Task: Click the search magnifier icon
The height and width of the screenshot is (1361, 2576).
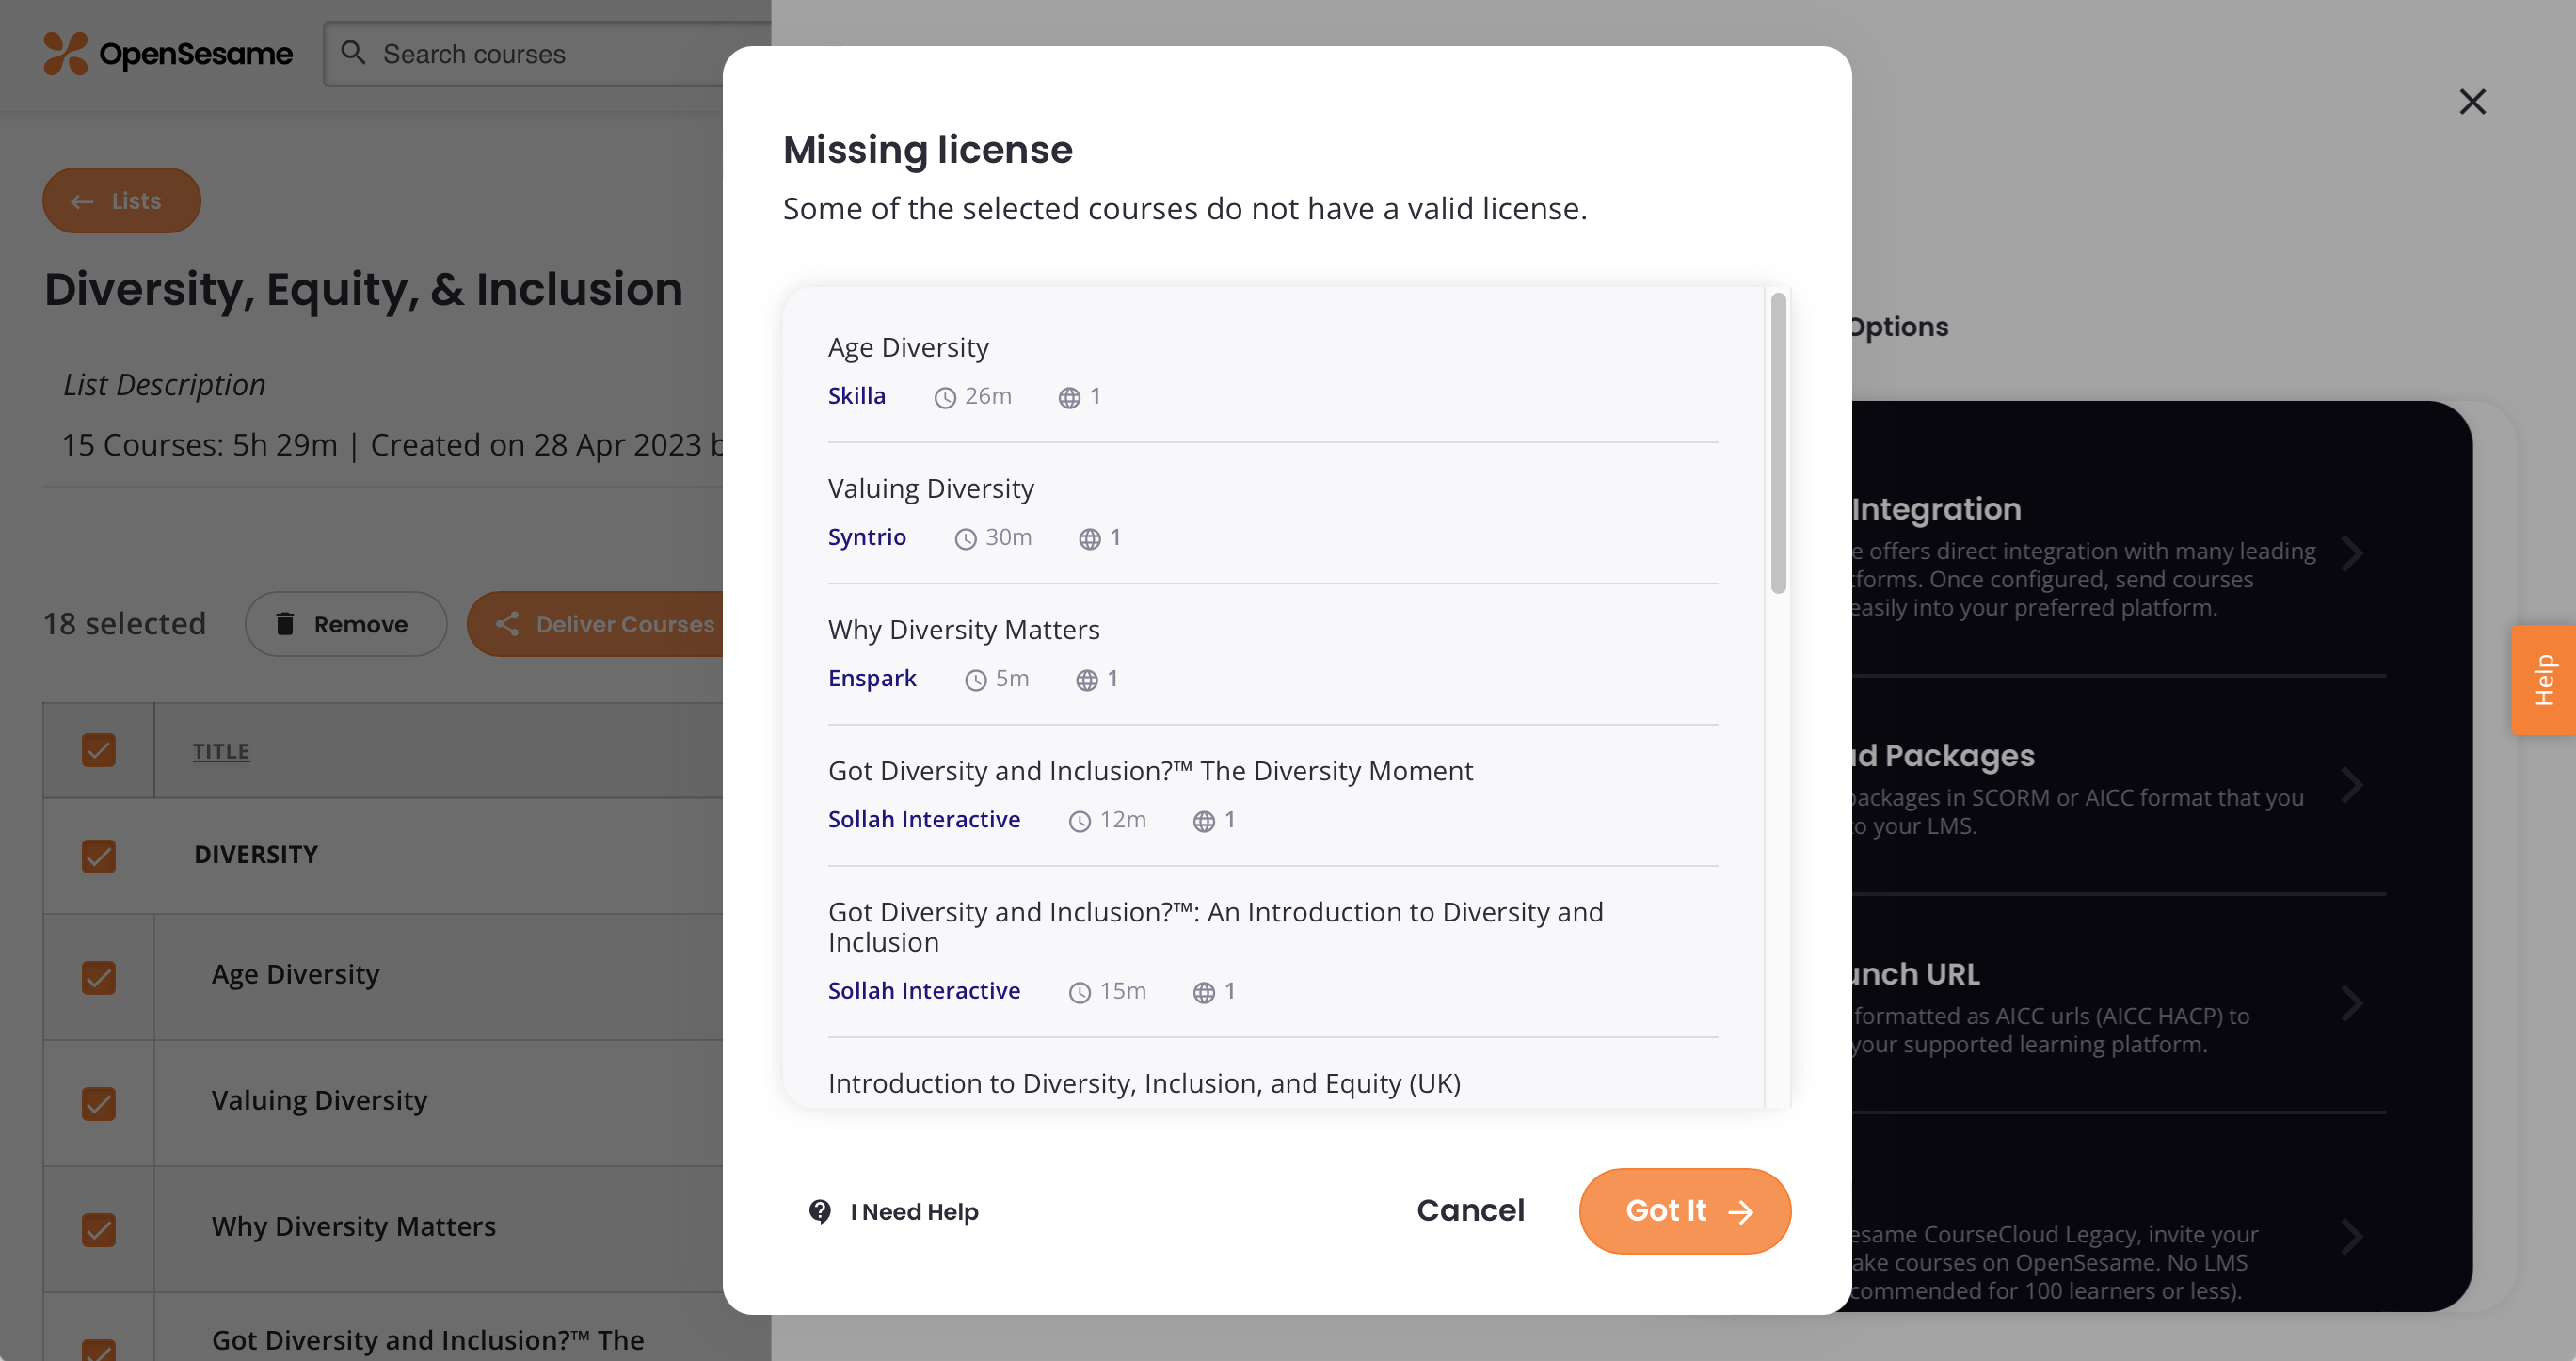Action: click(353, 52)
